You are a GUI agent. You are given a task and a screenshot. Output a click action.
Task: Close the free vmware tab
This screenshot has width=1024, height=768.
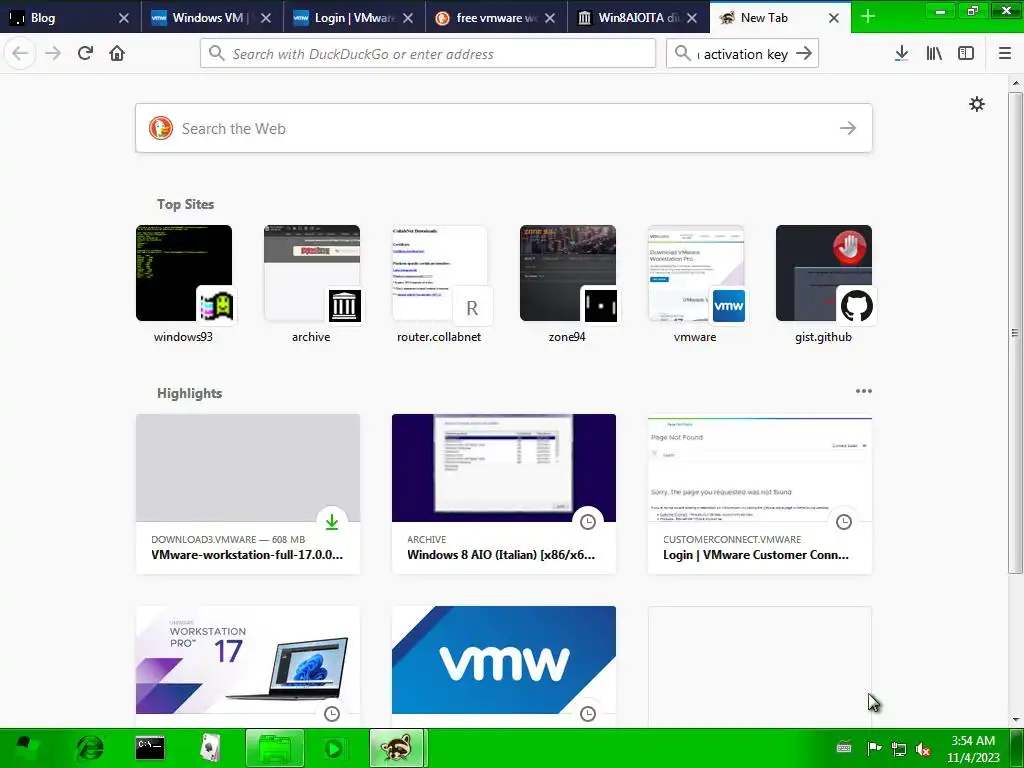point(550,18)
